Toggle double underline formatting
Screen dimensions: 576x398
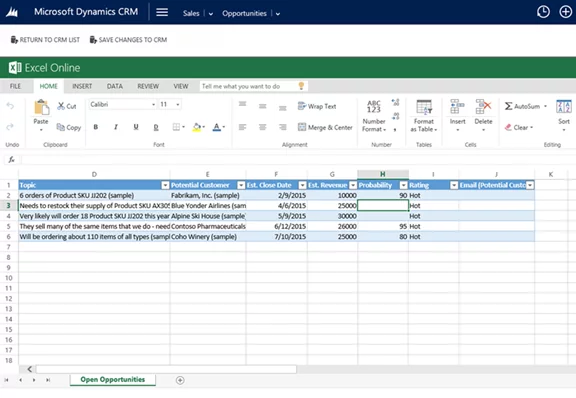click(156, 127)
